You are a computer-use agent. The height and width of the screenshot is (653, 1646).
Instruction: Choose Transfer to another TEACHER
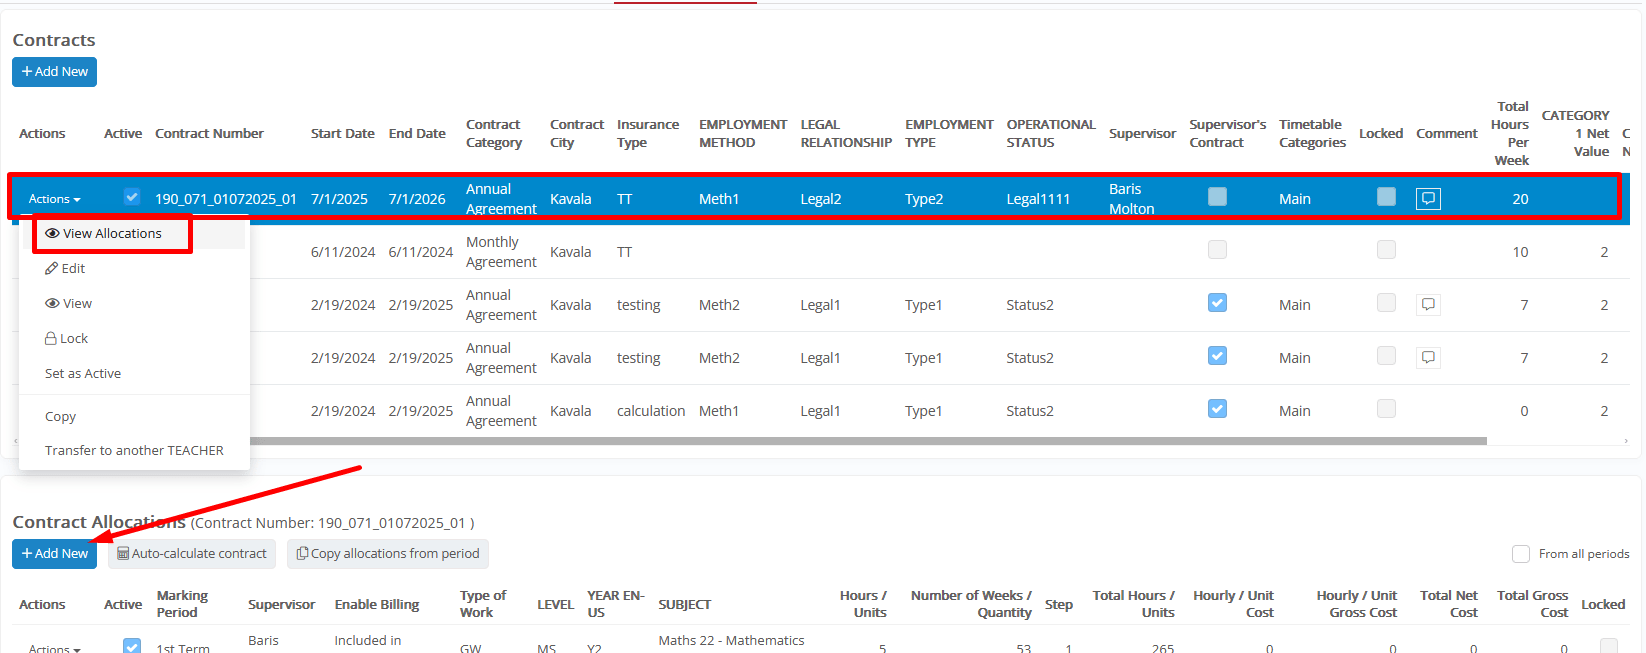(134, 450)
